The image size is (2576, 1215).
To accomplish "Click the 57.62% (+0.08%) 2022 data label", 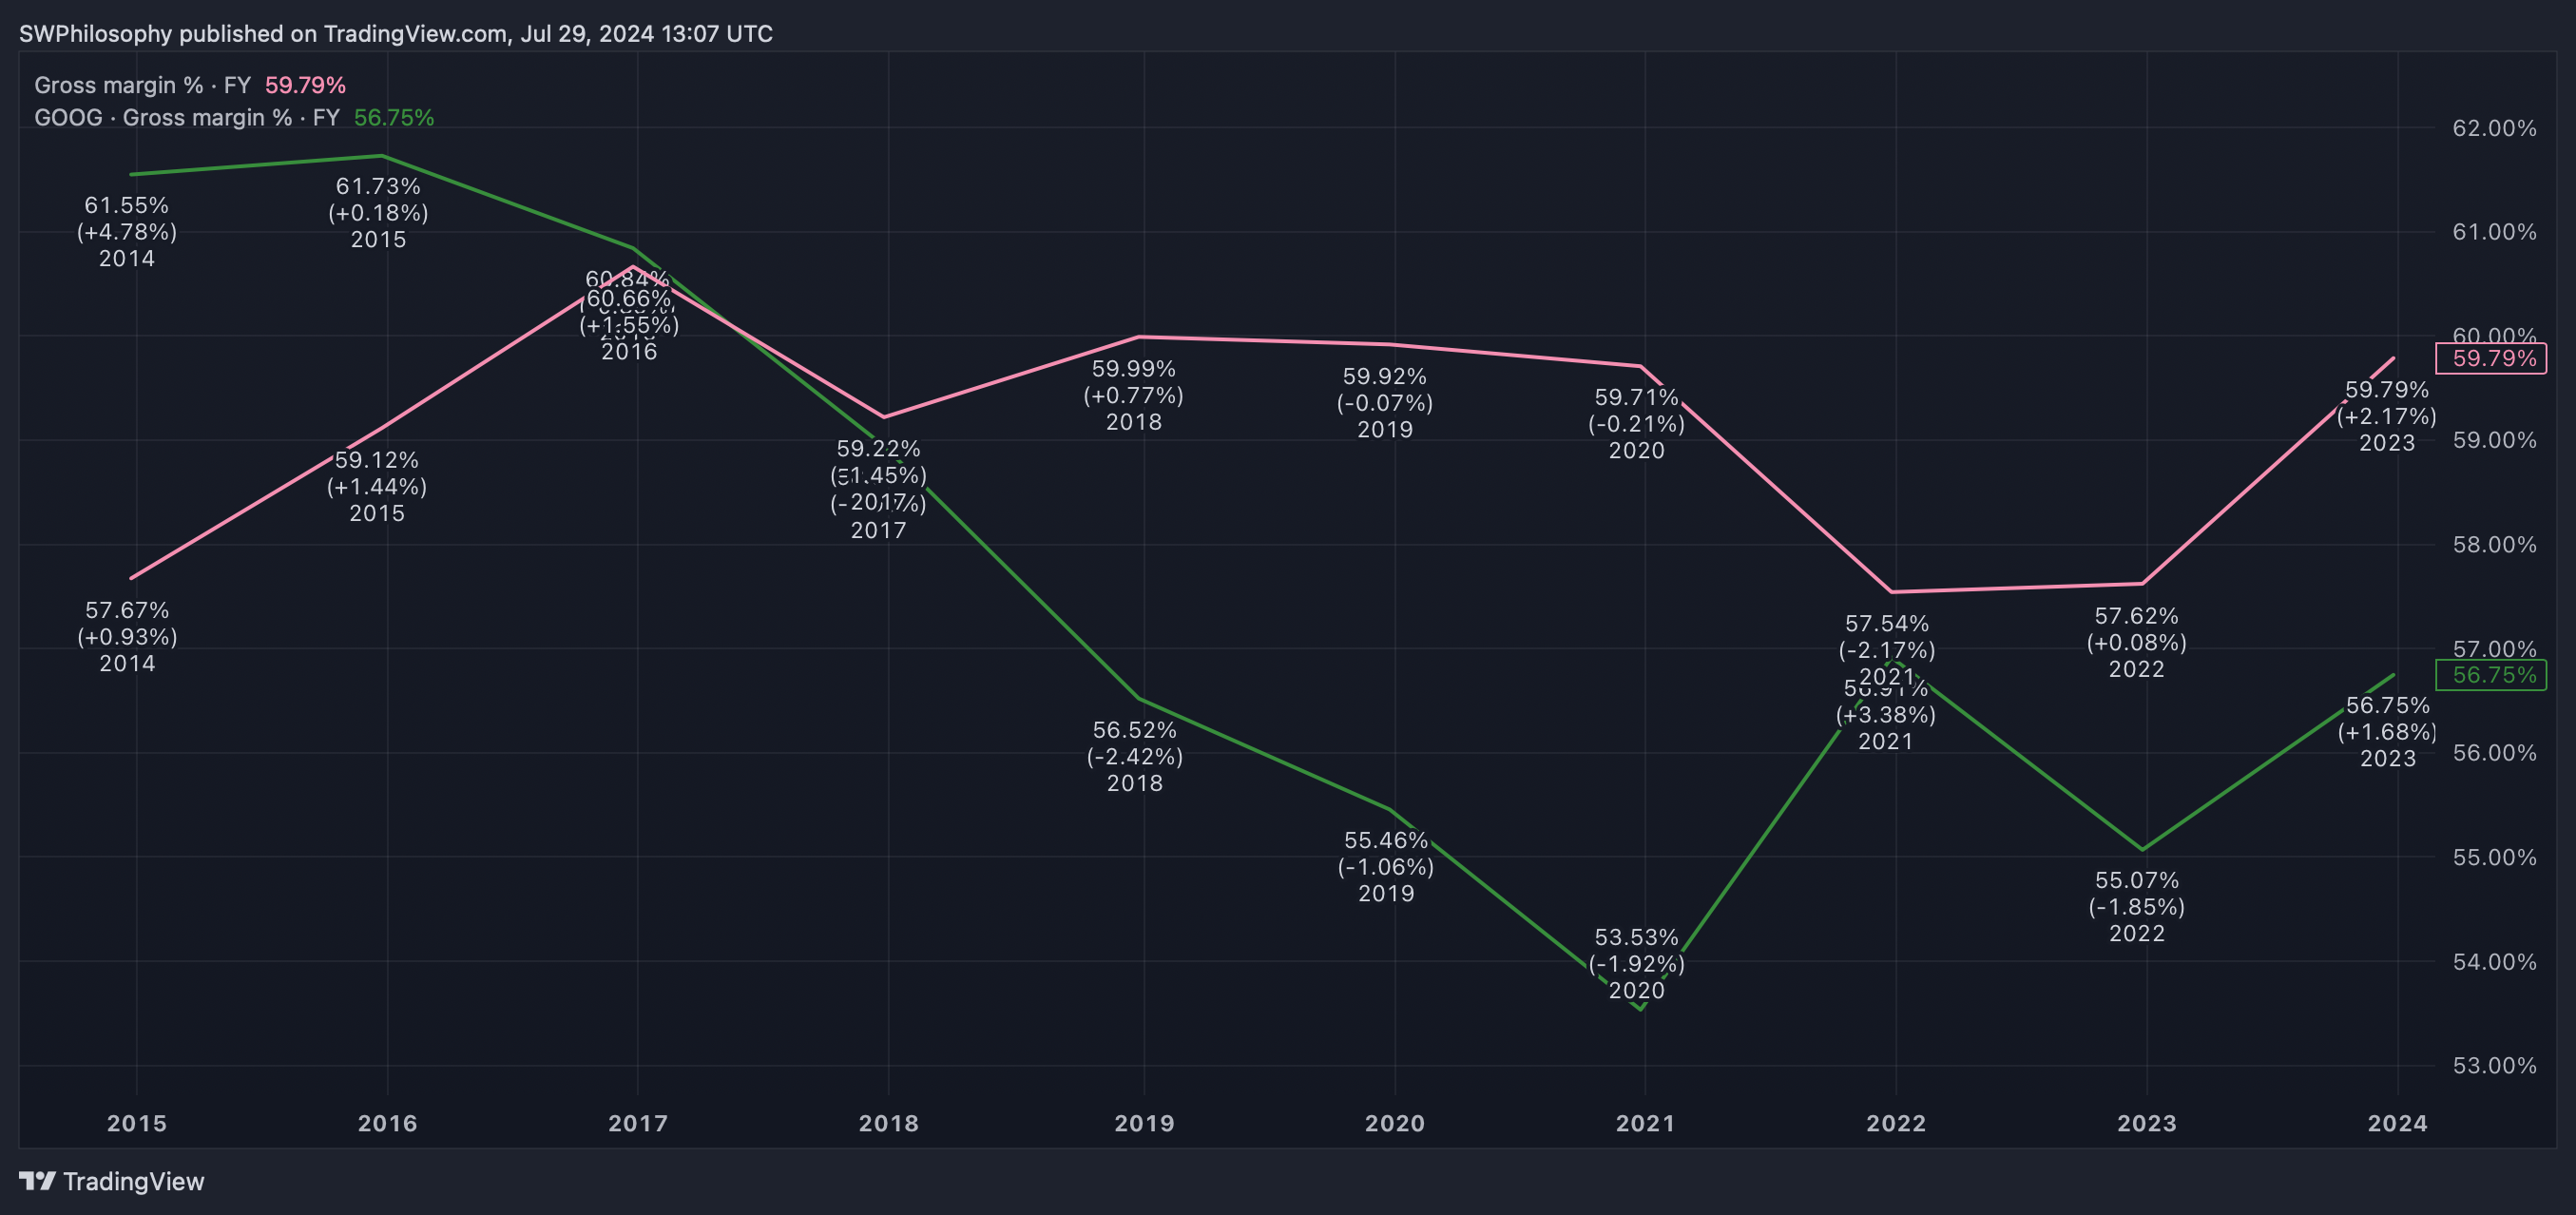I will click(2136, 642).
